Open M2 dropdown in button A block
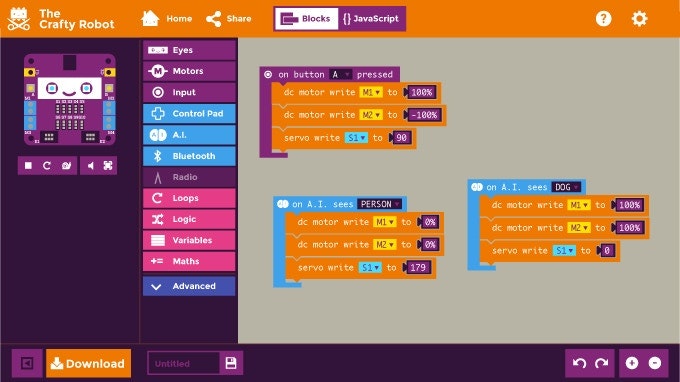 click(371, 115)
